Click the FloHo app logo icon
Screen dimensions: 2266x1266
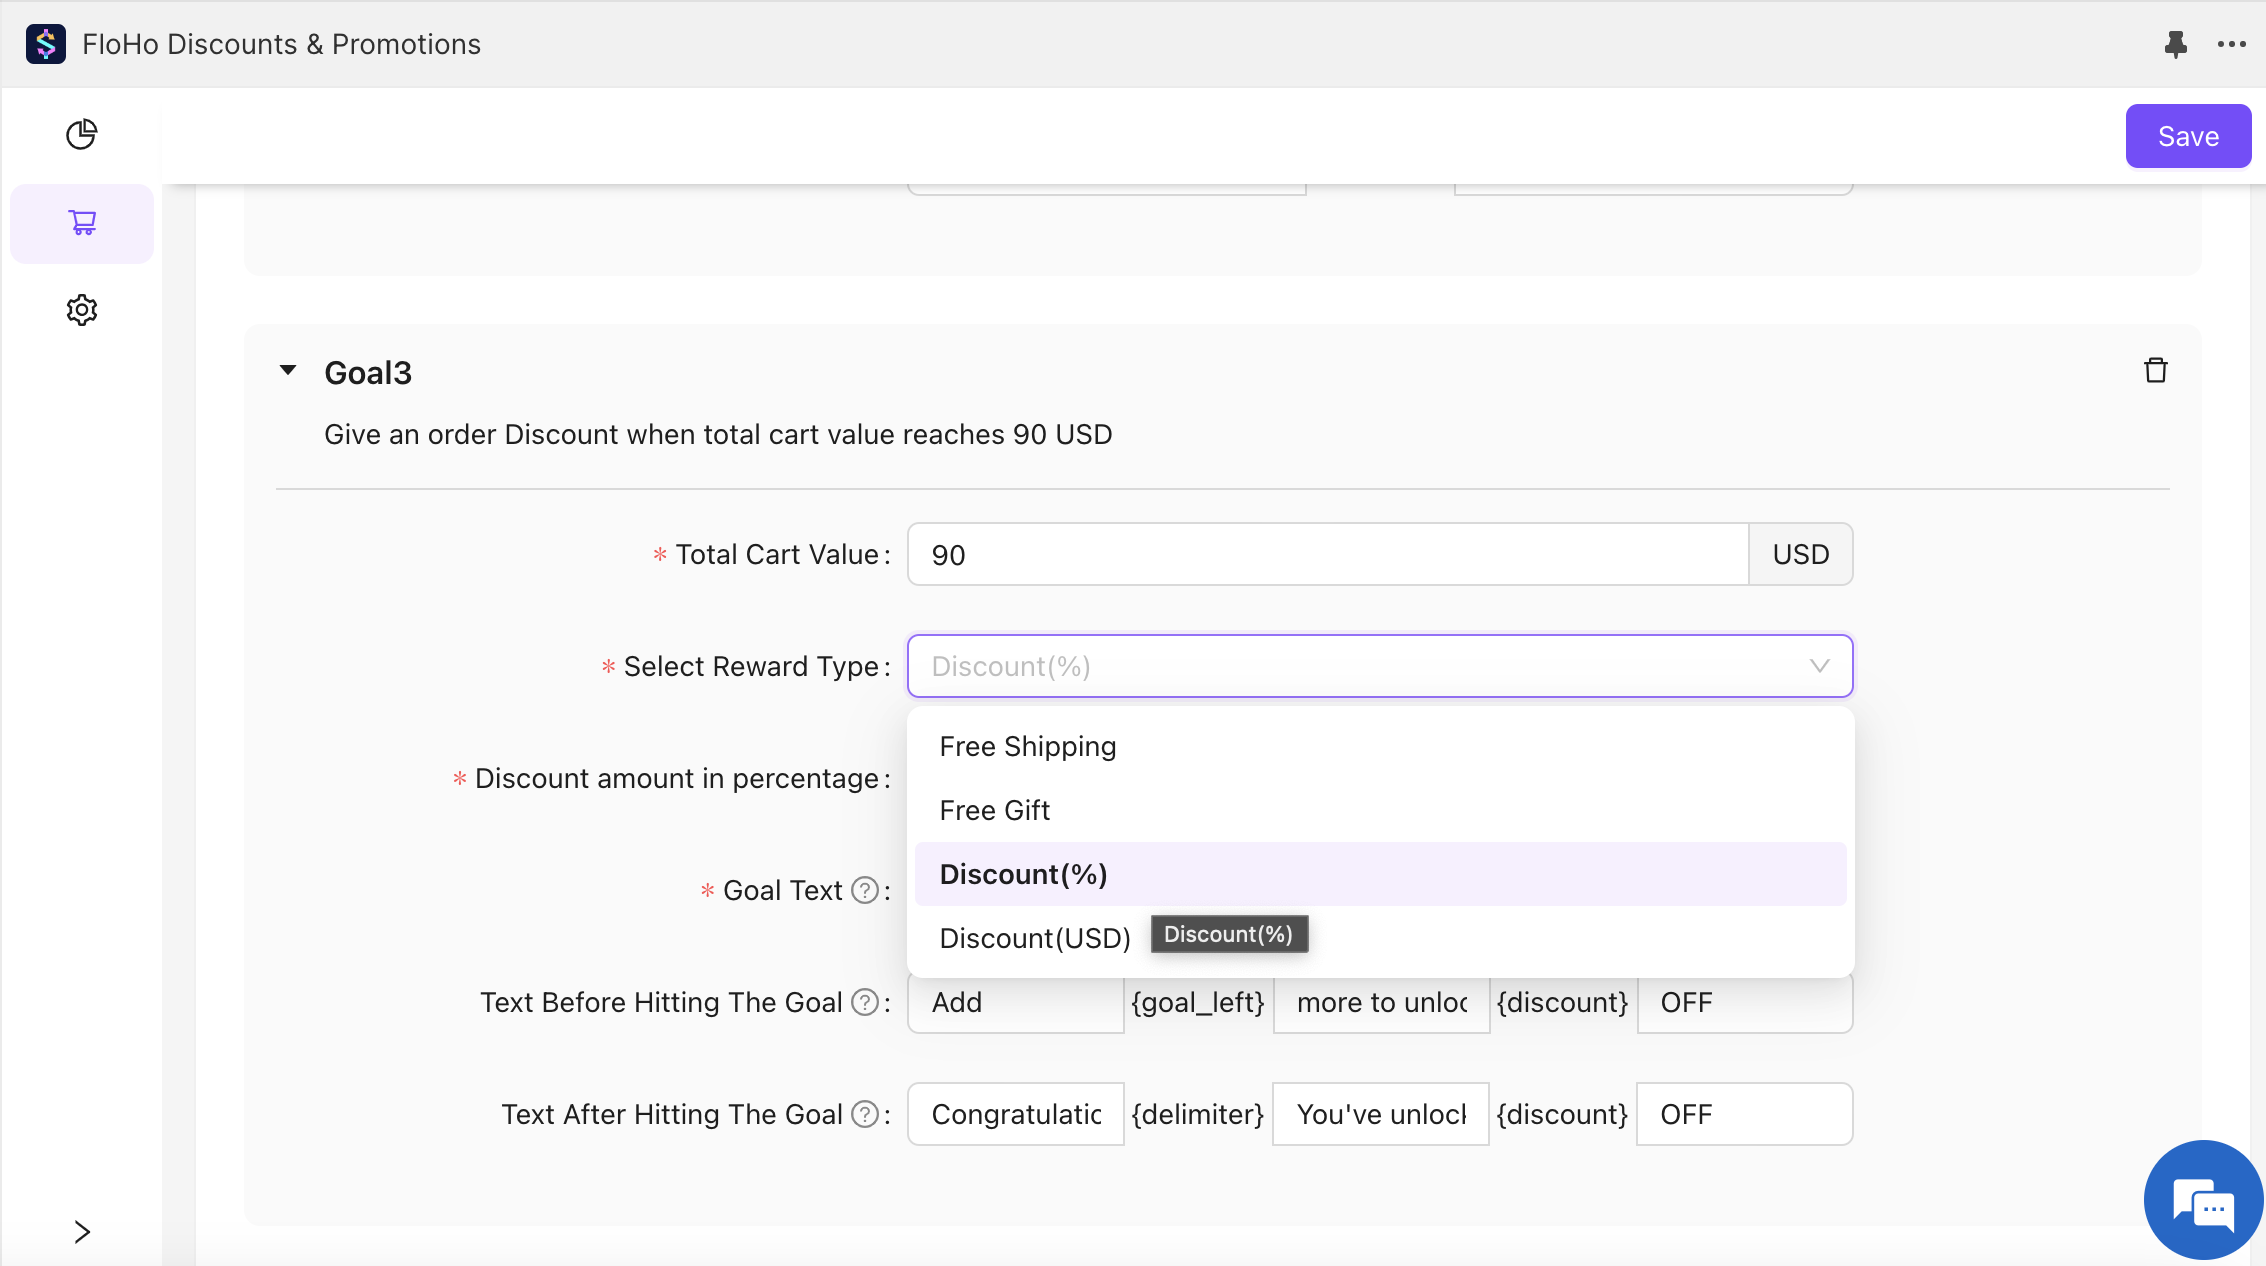point(46,44)
